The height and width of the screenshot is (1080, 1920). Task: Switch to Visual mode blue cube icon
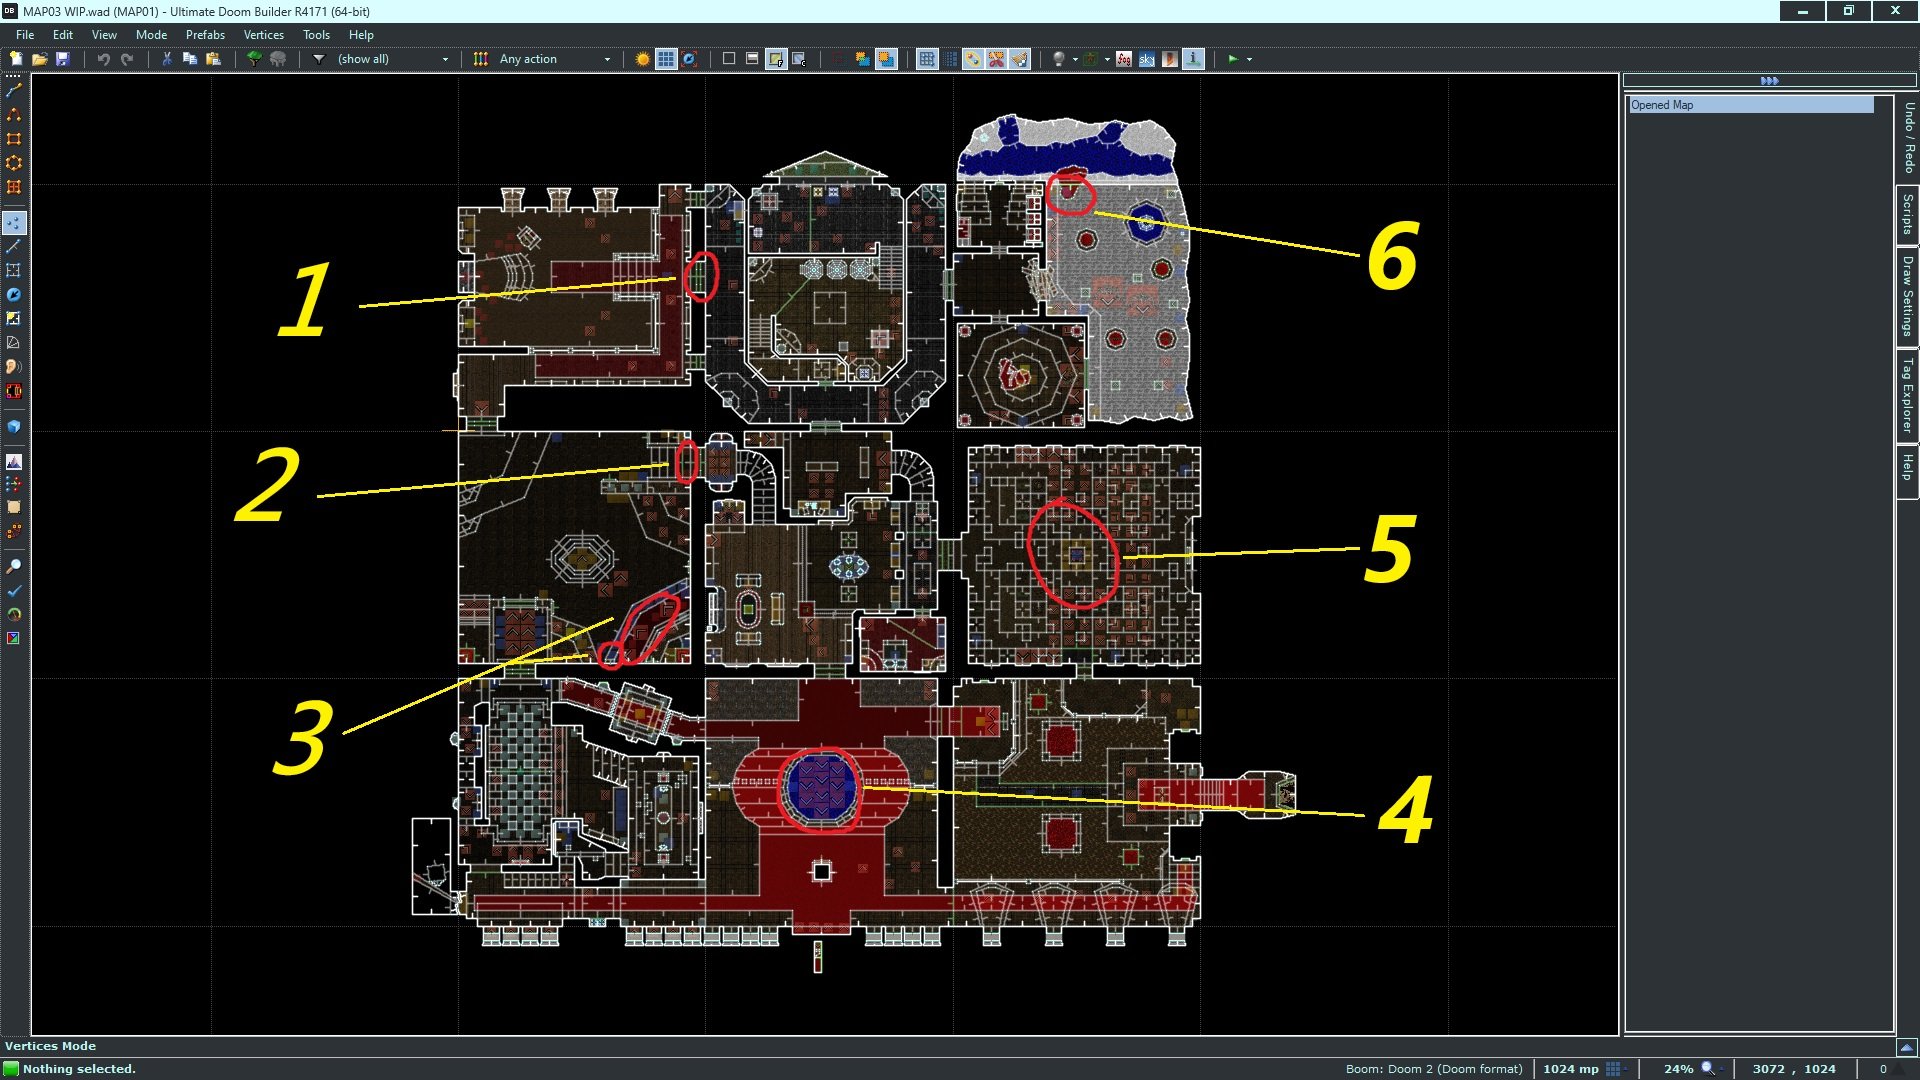pyautogui.click(x=14, y=427)
